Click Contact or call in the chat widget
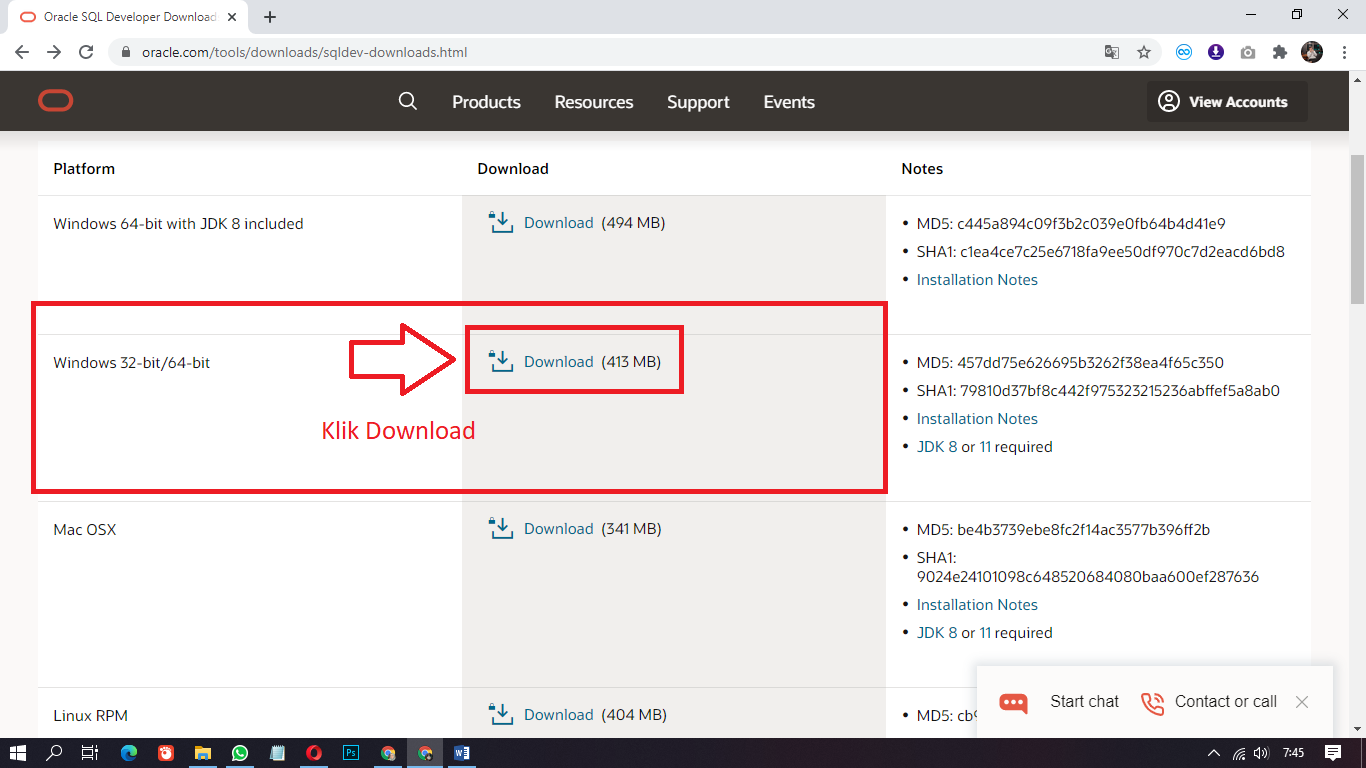 [1209, 702]
